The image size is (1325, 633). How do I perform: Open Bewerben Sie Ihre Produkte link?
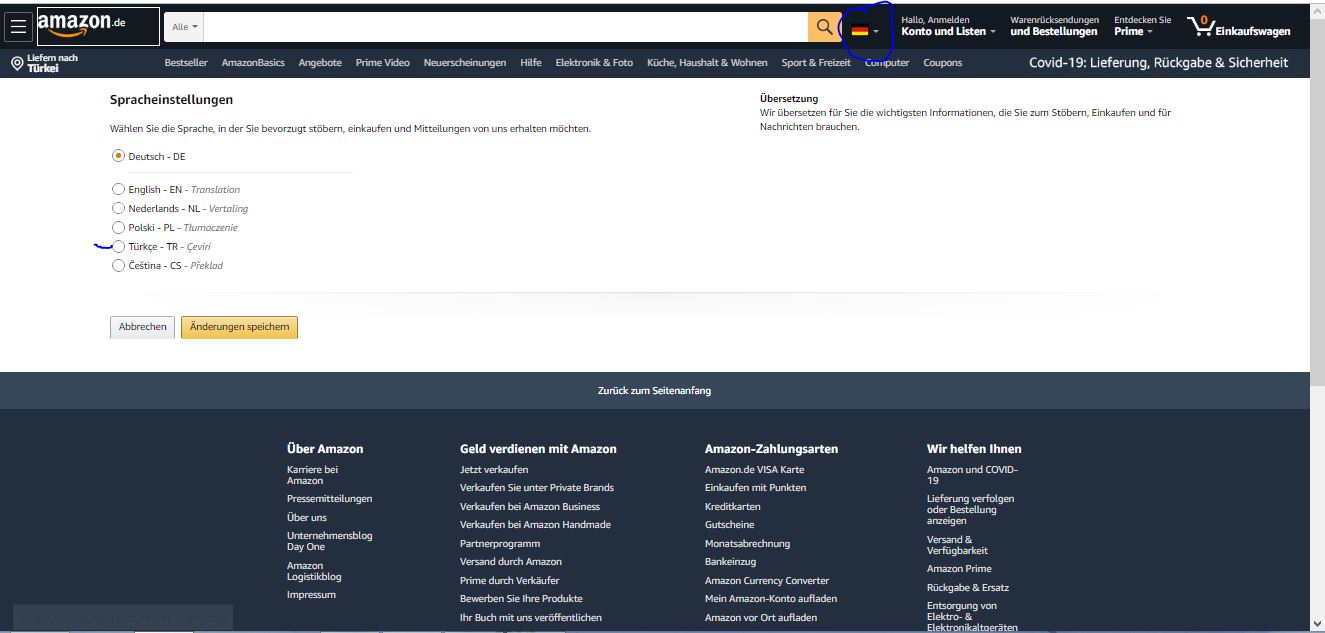coord(521,599)
